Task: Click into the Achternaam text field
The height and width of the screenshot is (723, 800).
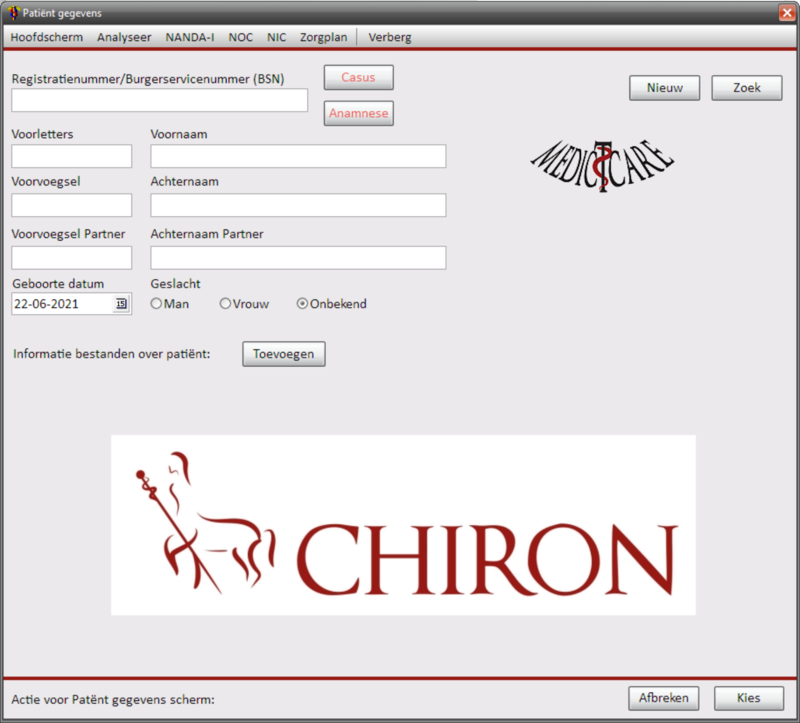Action: click(x=298, y=206)
